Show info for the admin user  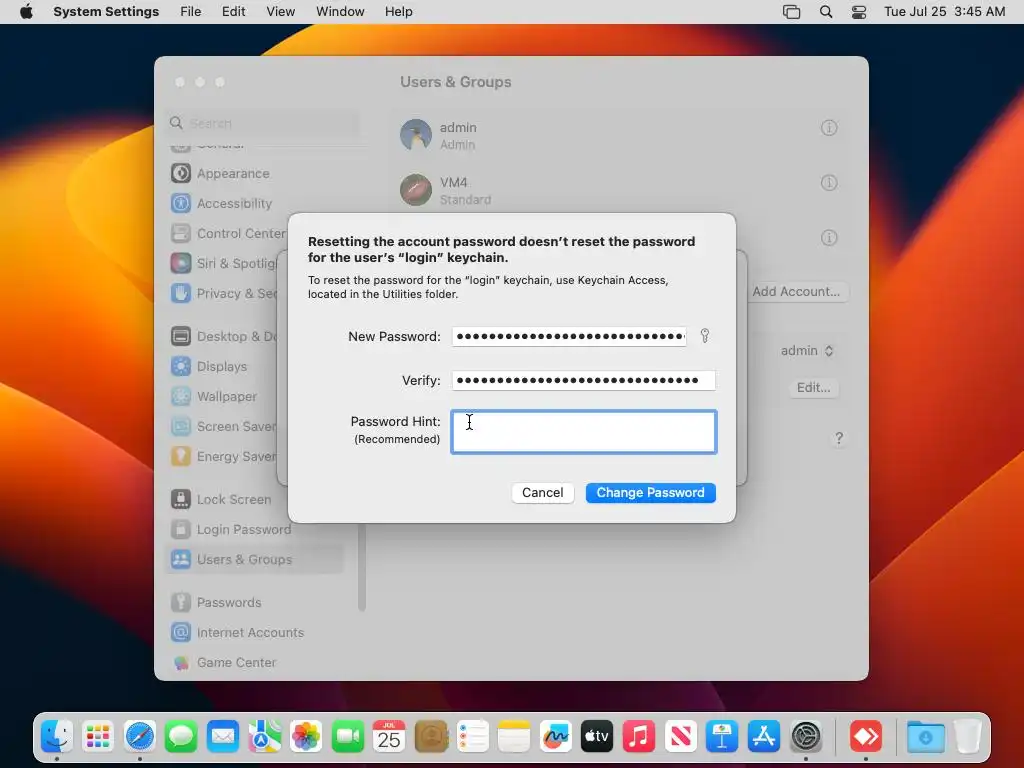click(829, 128)
